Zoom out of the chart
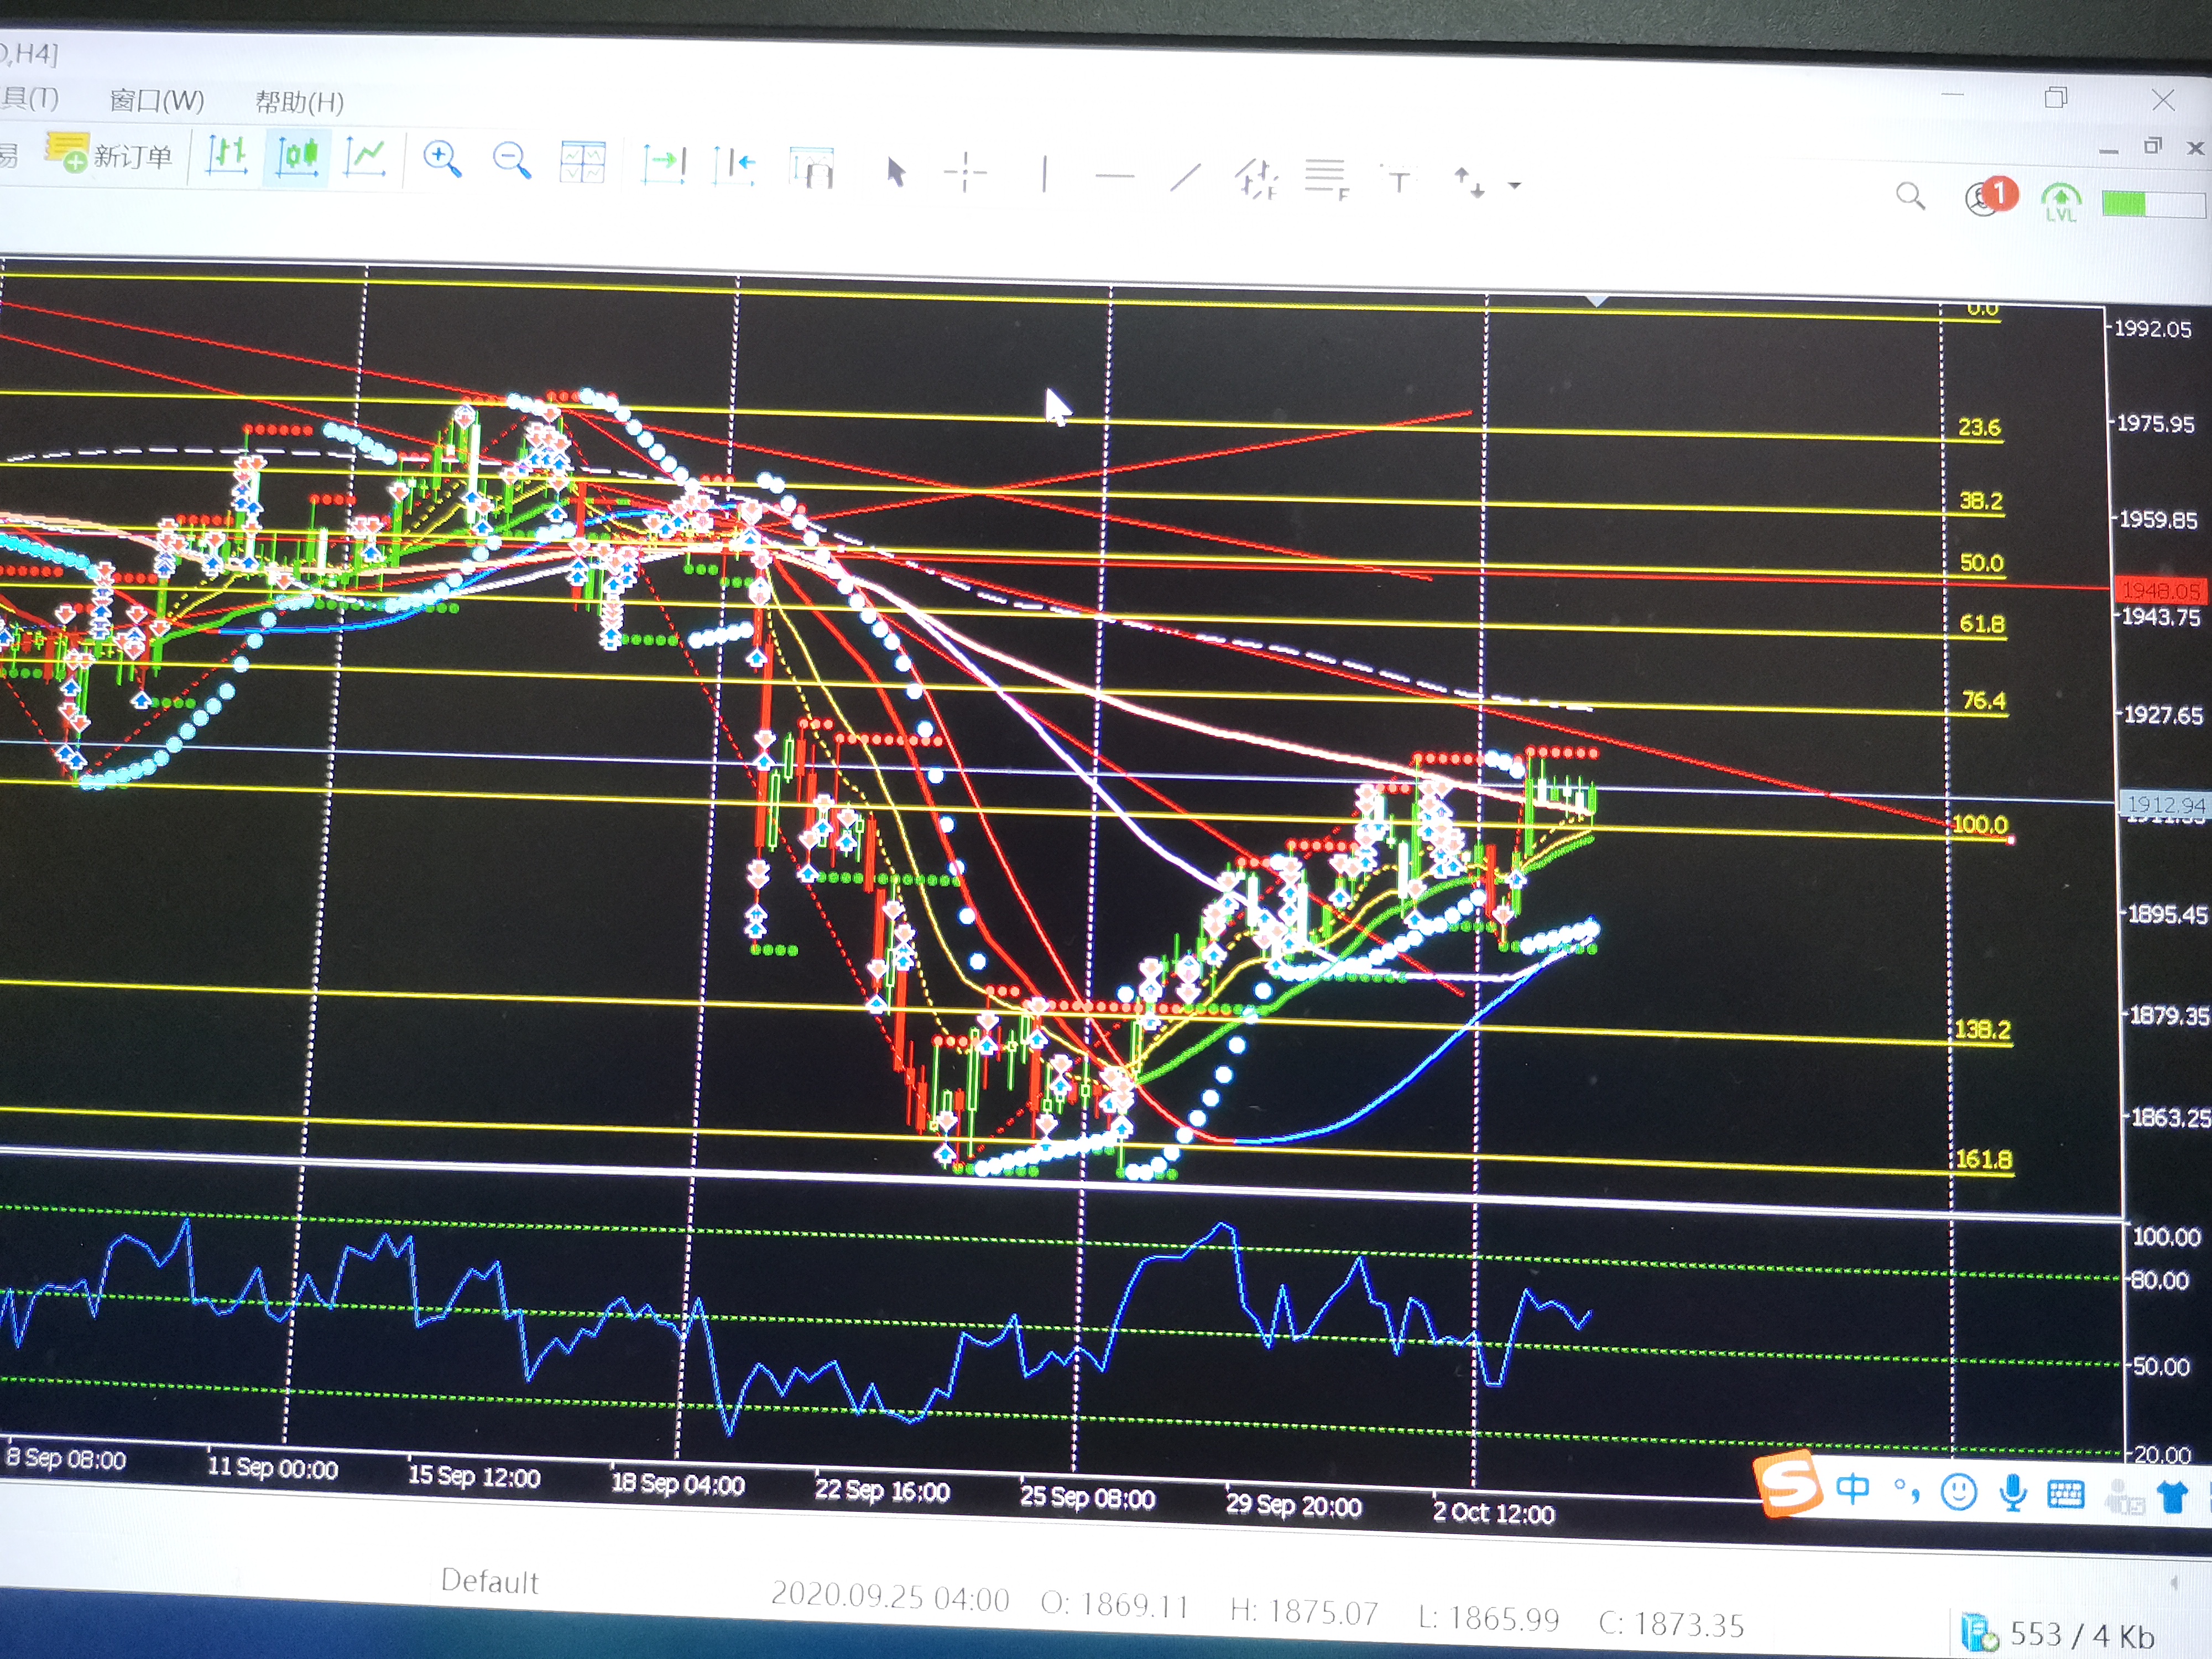The width and height of the screenshot is (2212, 1659). point(512,161)
